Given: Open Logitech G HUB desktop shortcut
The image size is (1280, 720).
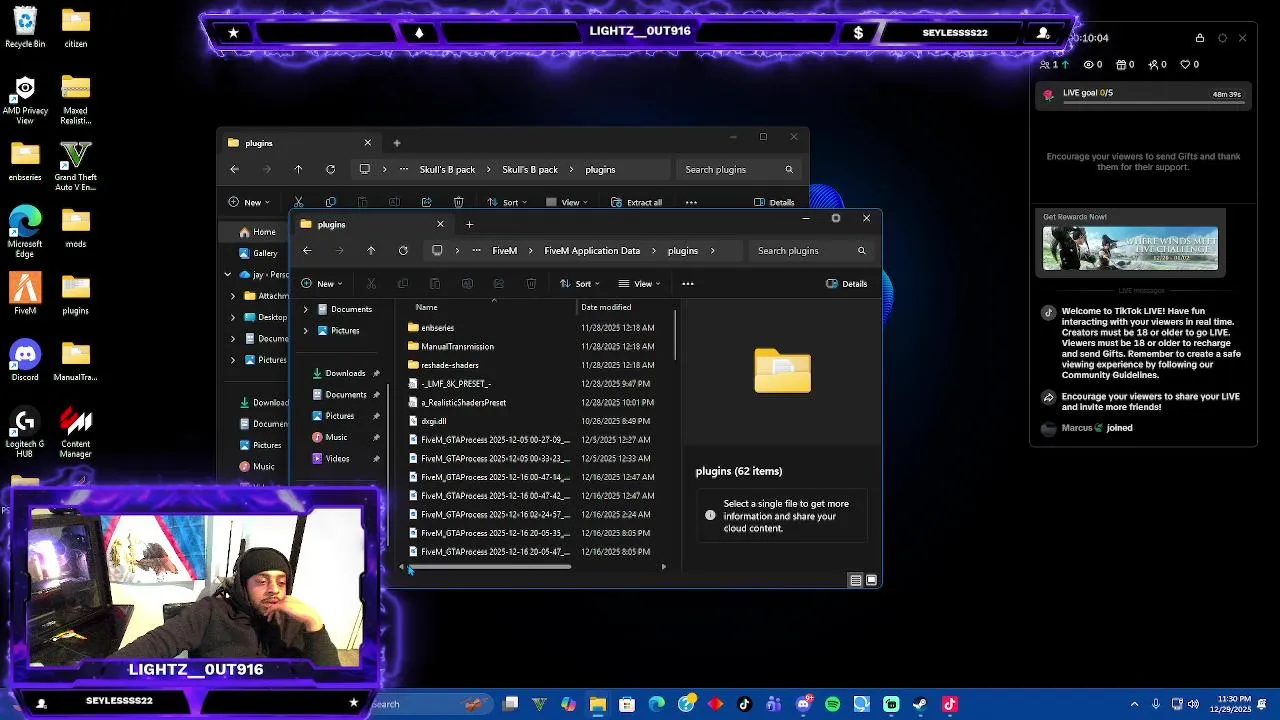Looking at the screenshot, I should 25,433.
